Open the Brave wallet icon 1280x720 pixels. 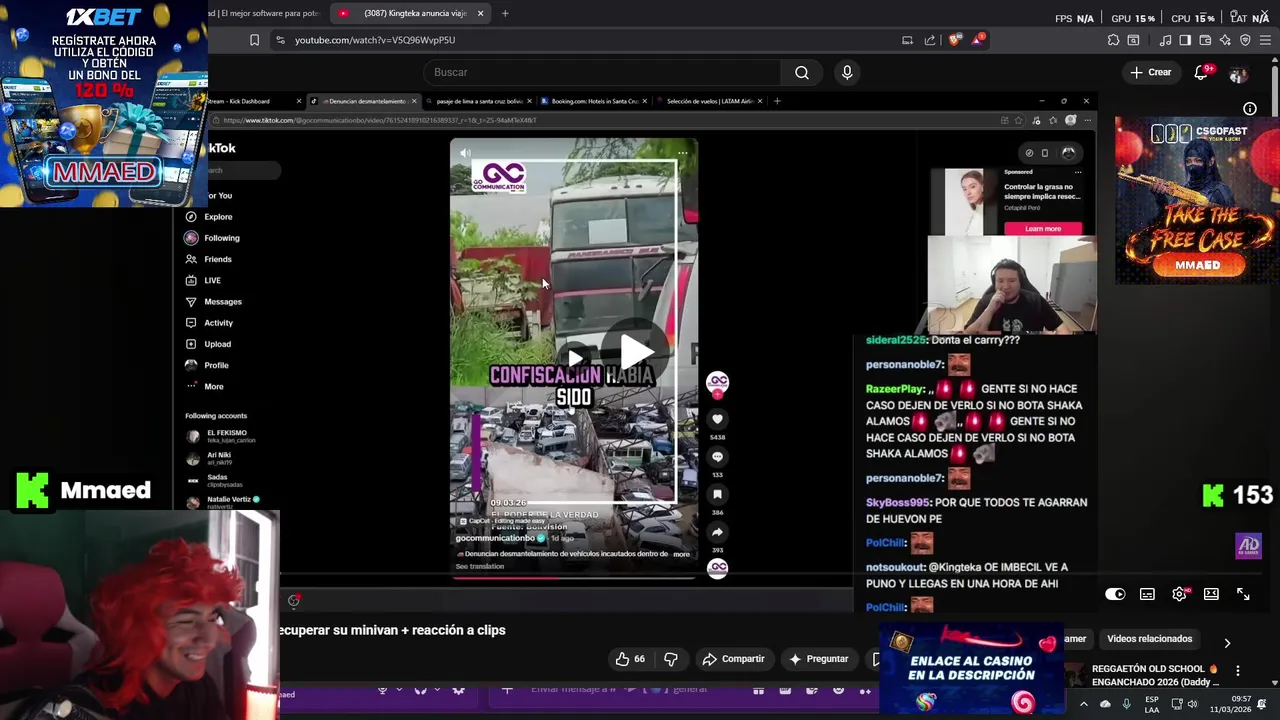(1205, 40)
